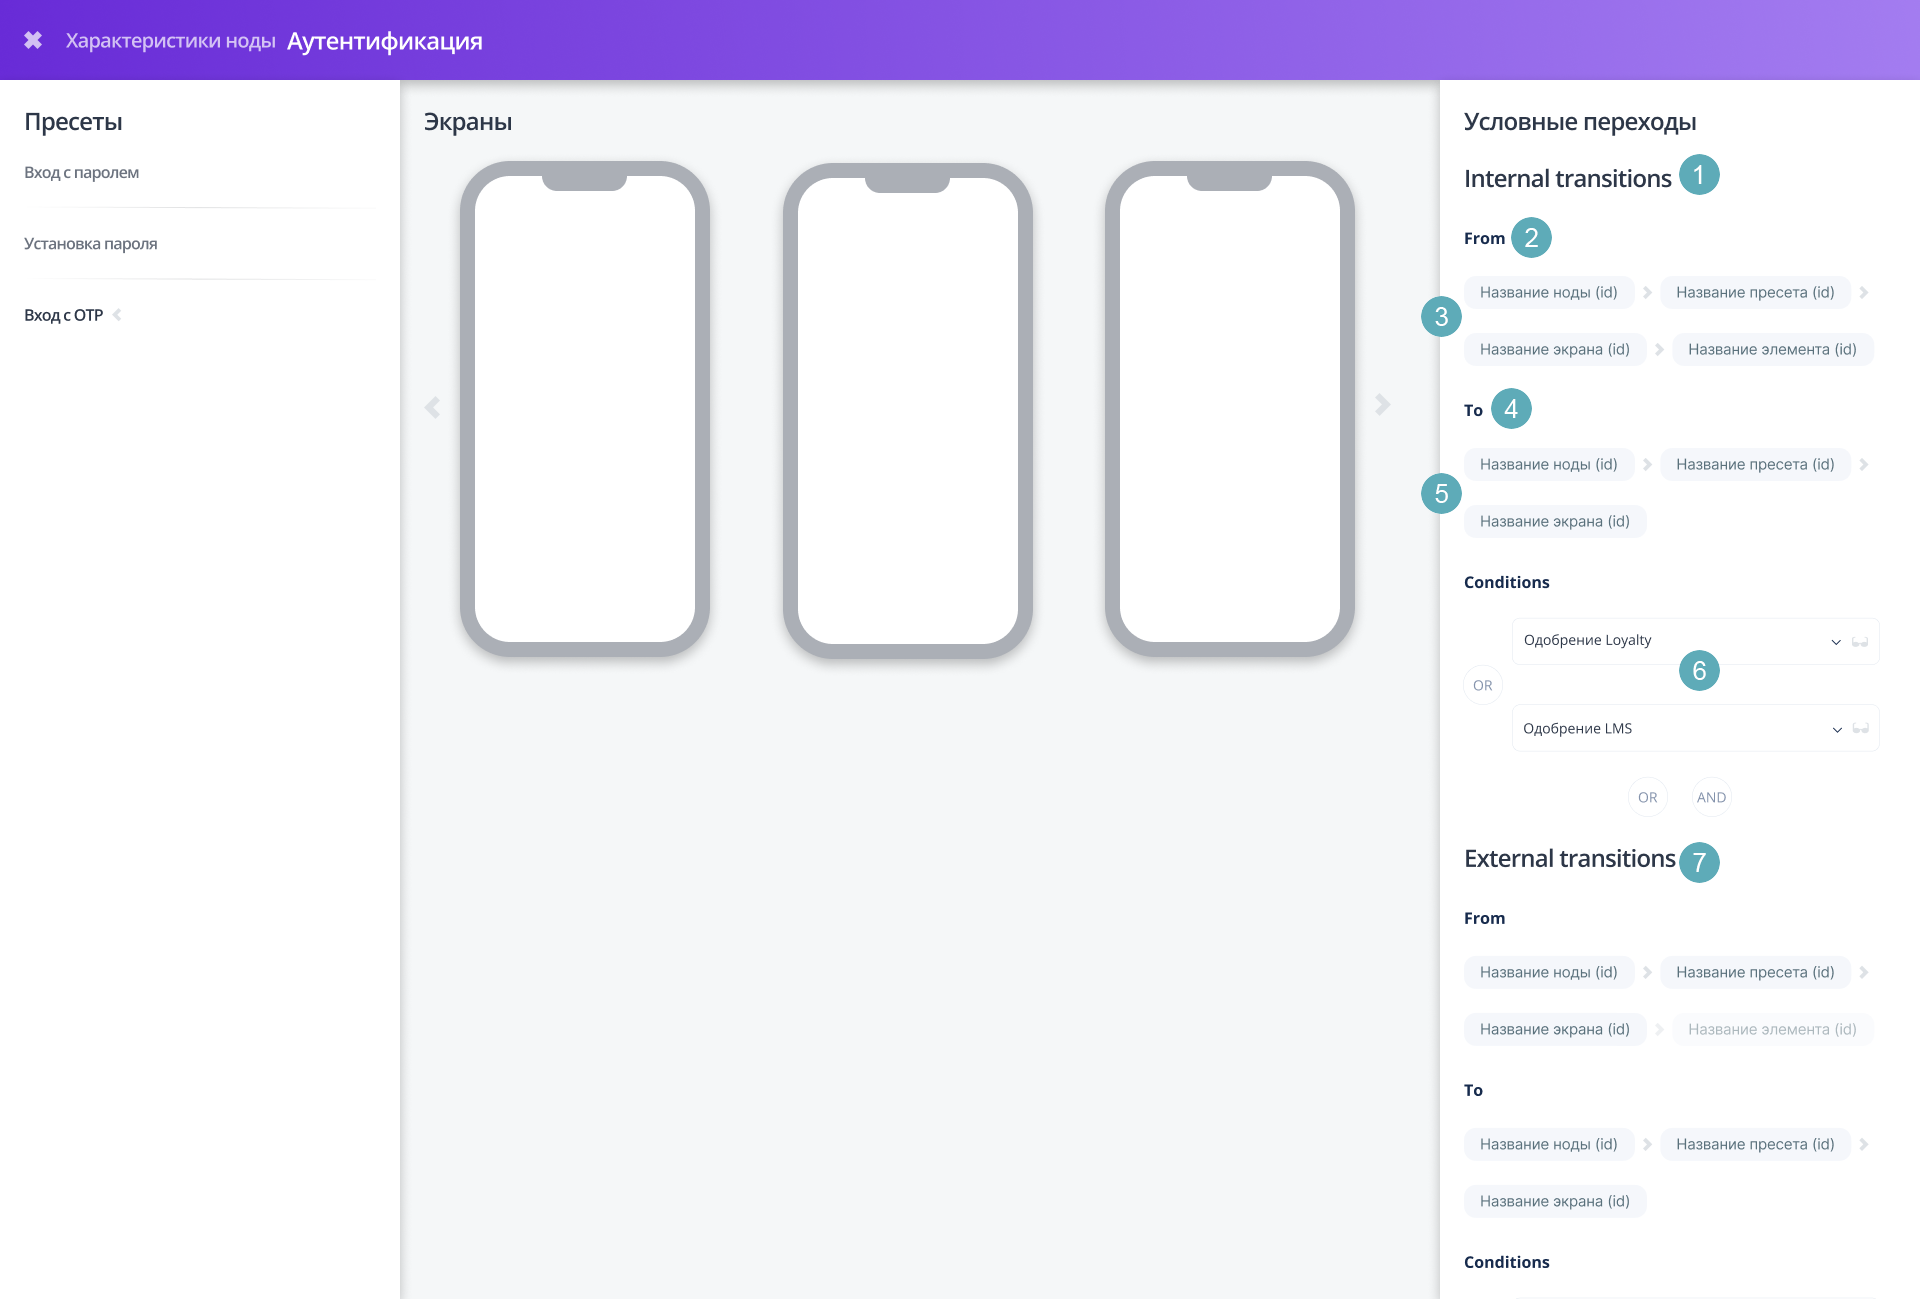1920x1299 pixels.
Task: Show previous screens with the left arrow
Action: (432, 407)
